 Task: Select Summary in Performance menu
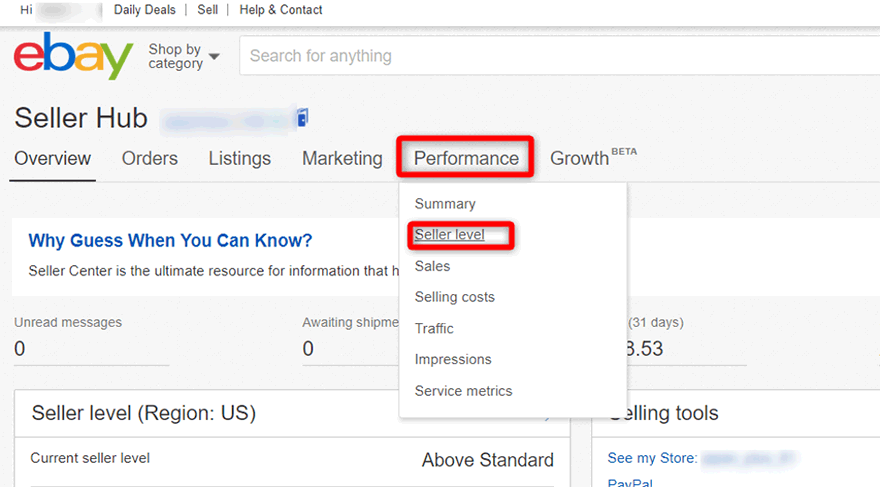(x=445, y=204)
